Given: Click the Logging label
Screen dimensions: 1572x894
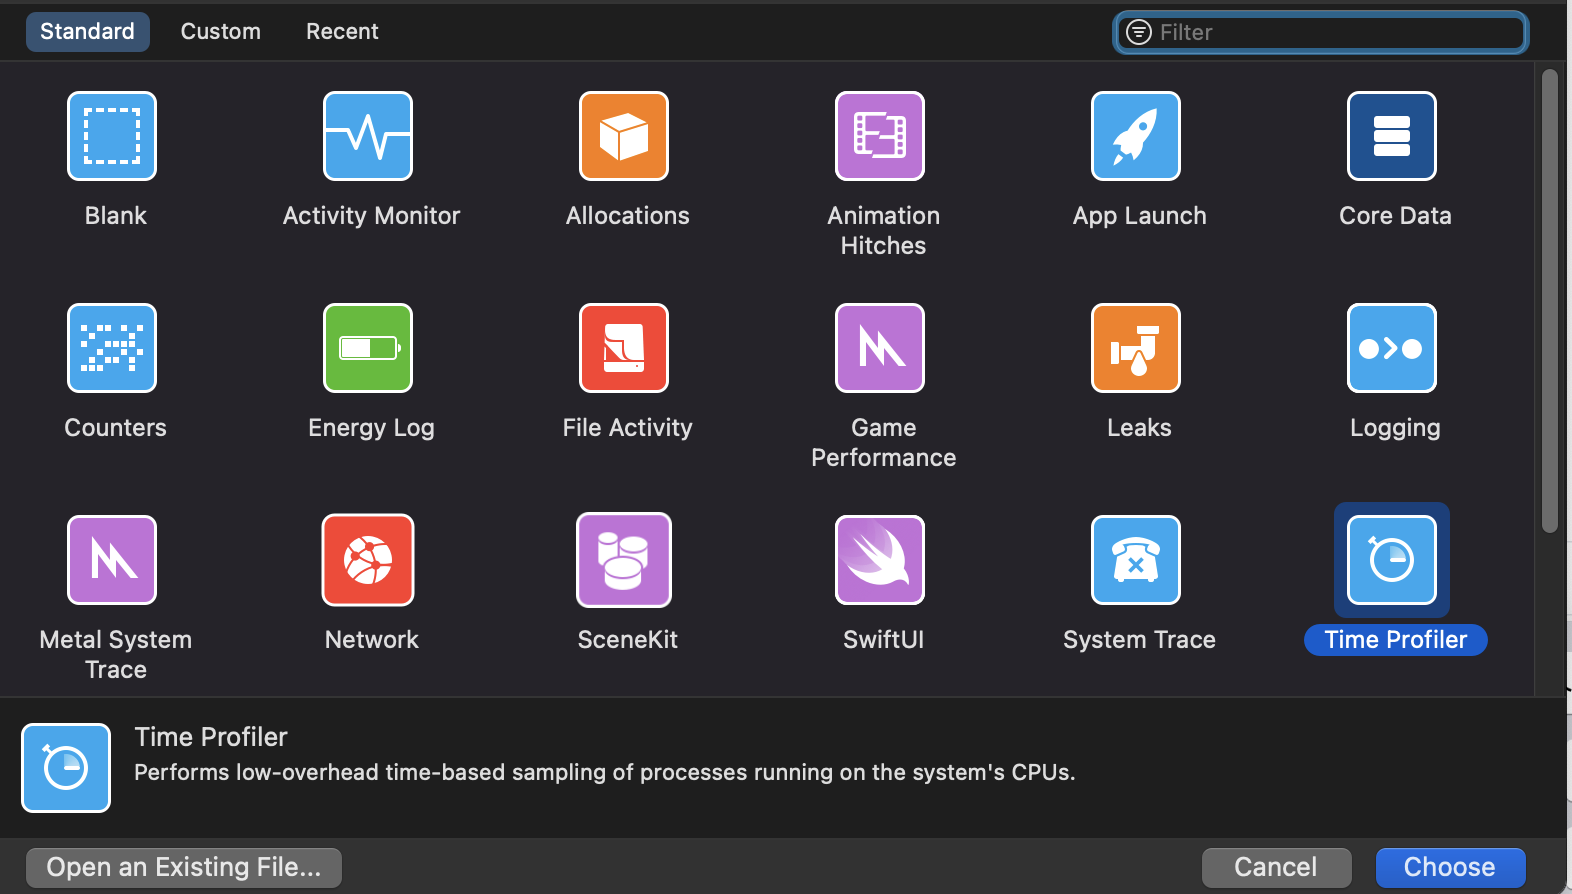Looking at the screenshot, I should tap(1395, 428).
